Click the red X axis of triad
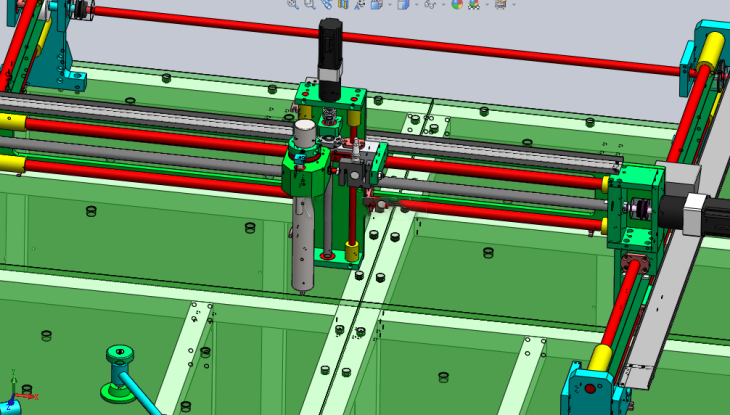This screenshot has height=415, width=730. click(28, 394)
